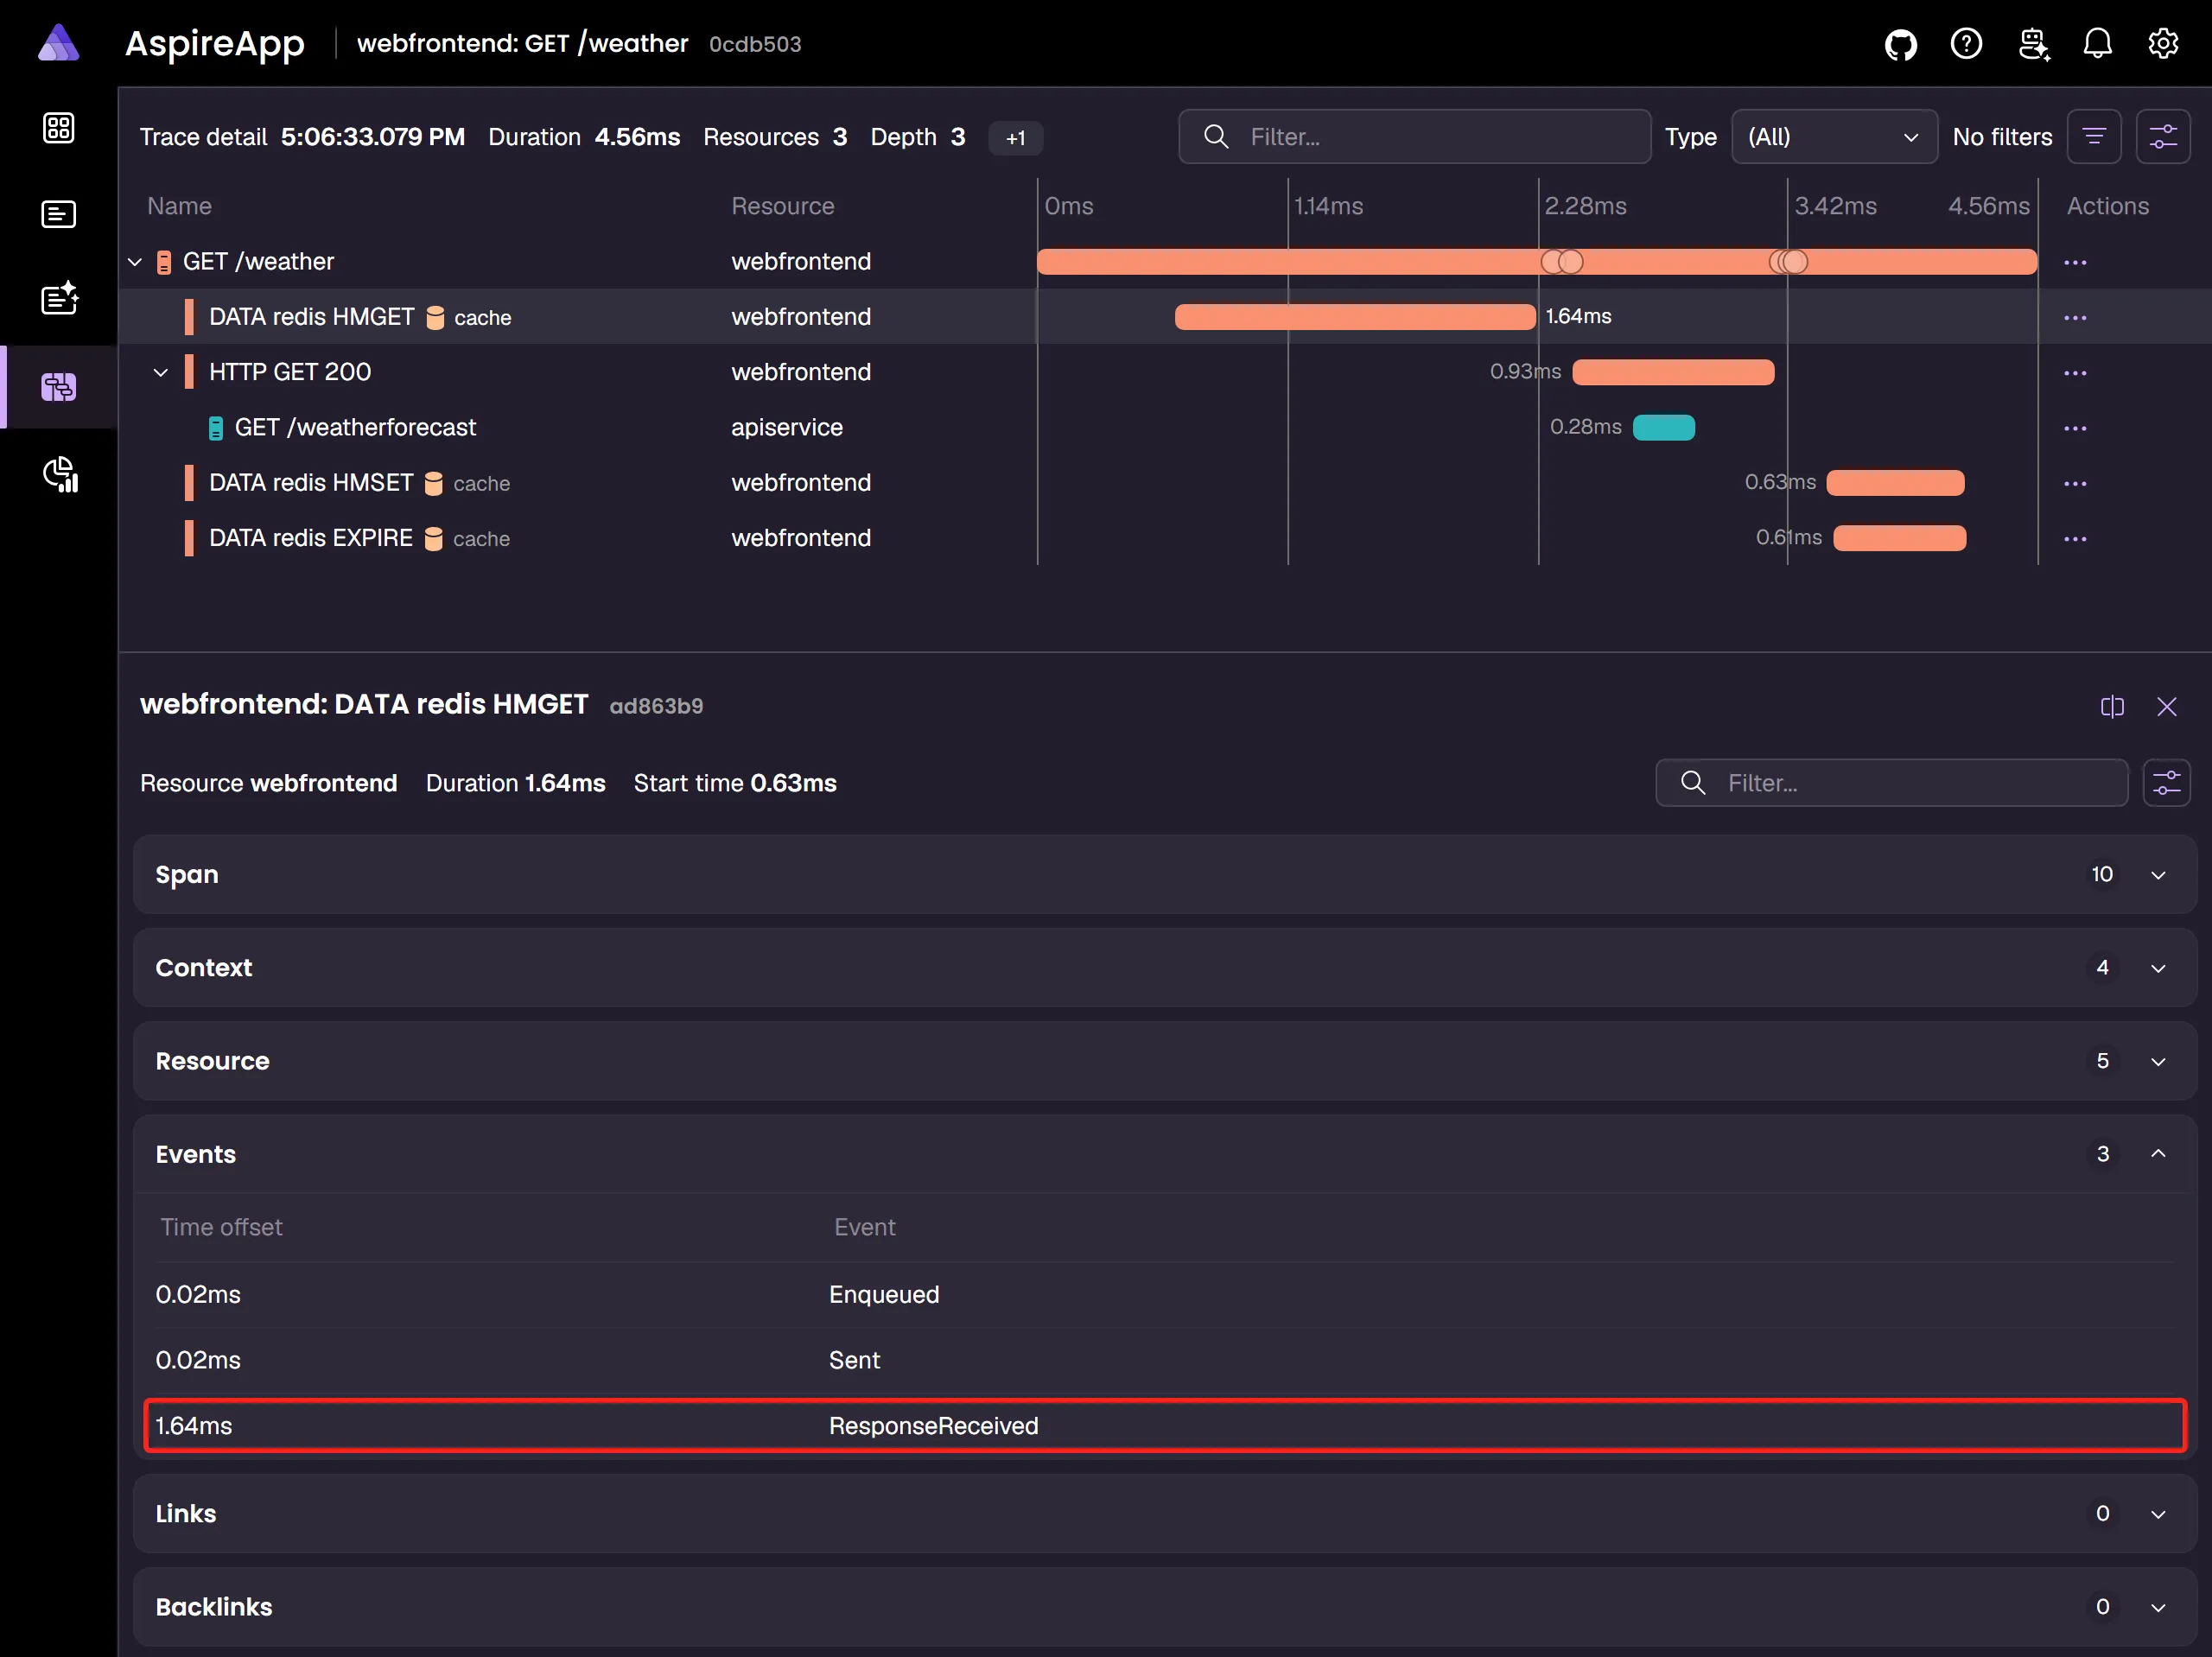
Task: Click cache database icon on EXPIRE row
Action: point(434,538)
